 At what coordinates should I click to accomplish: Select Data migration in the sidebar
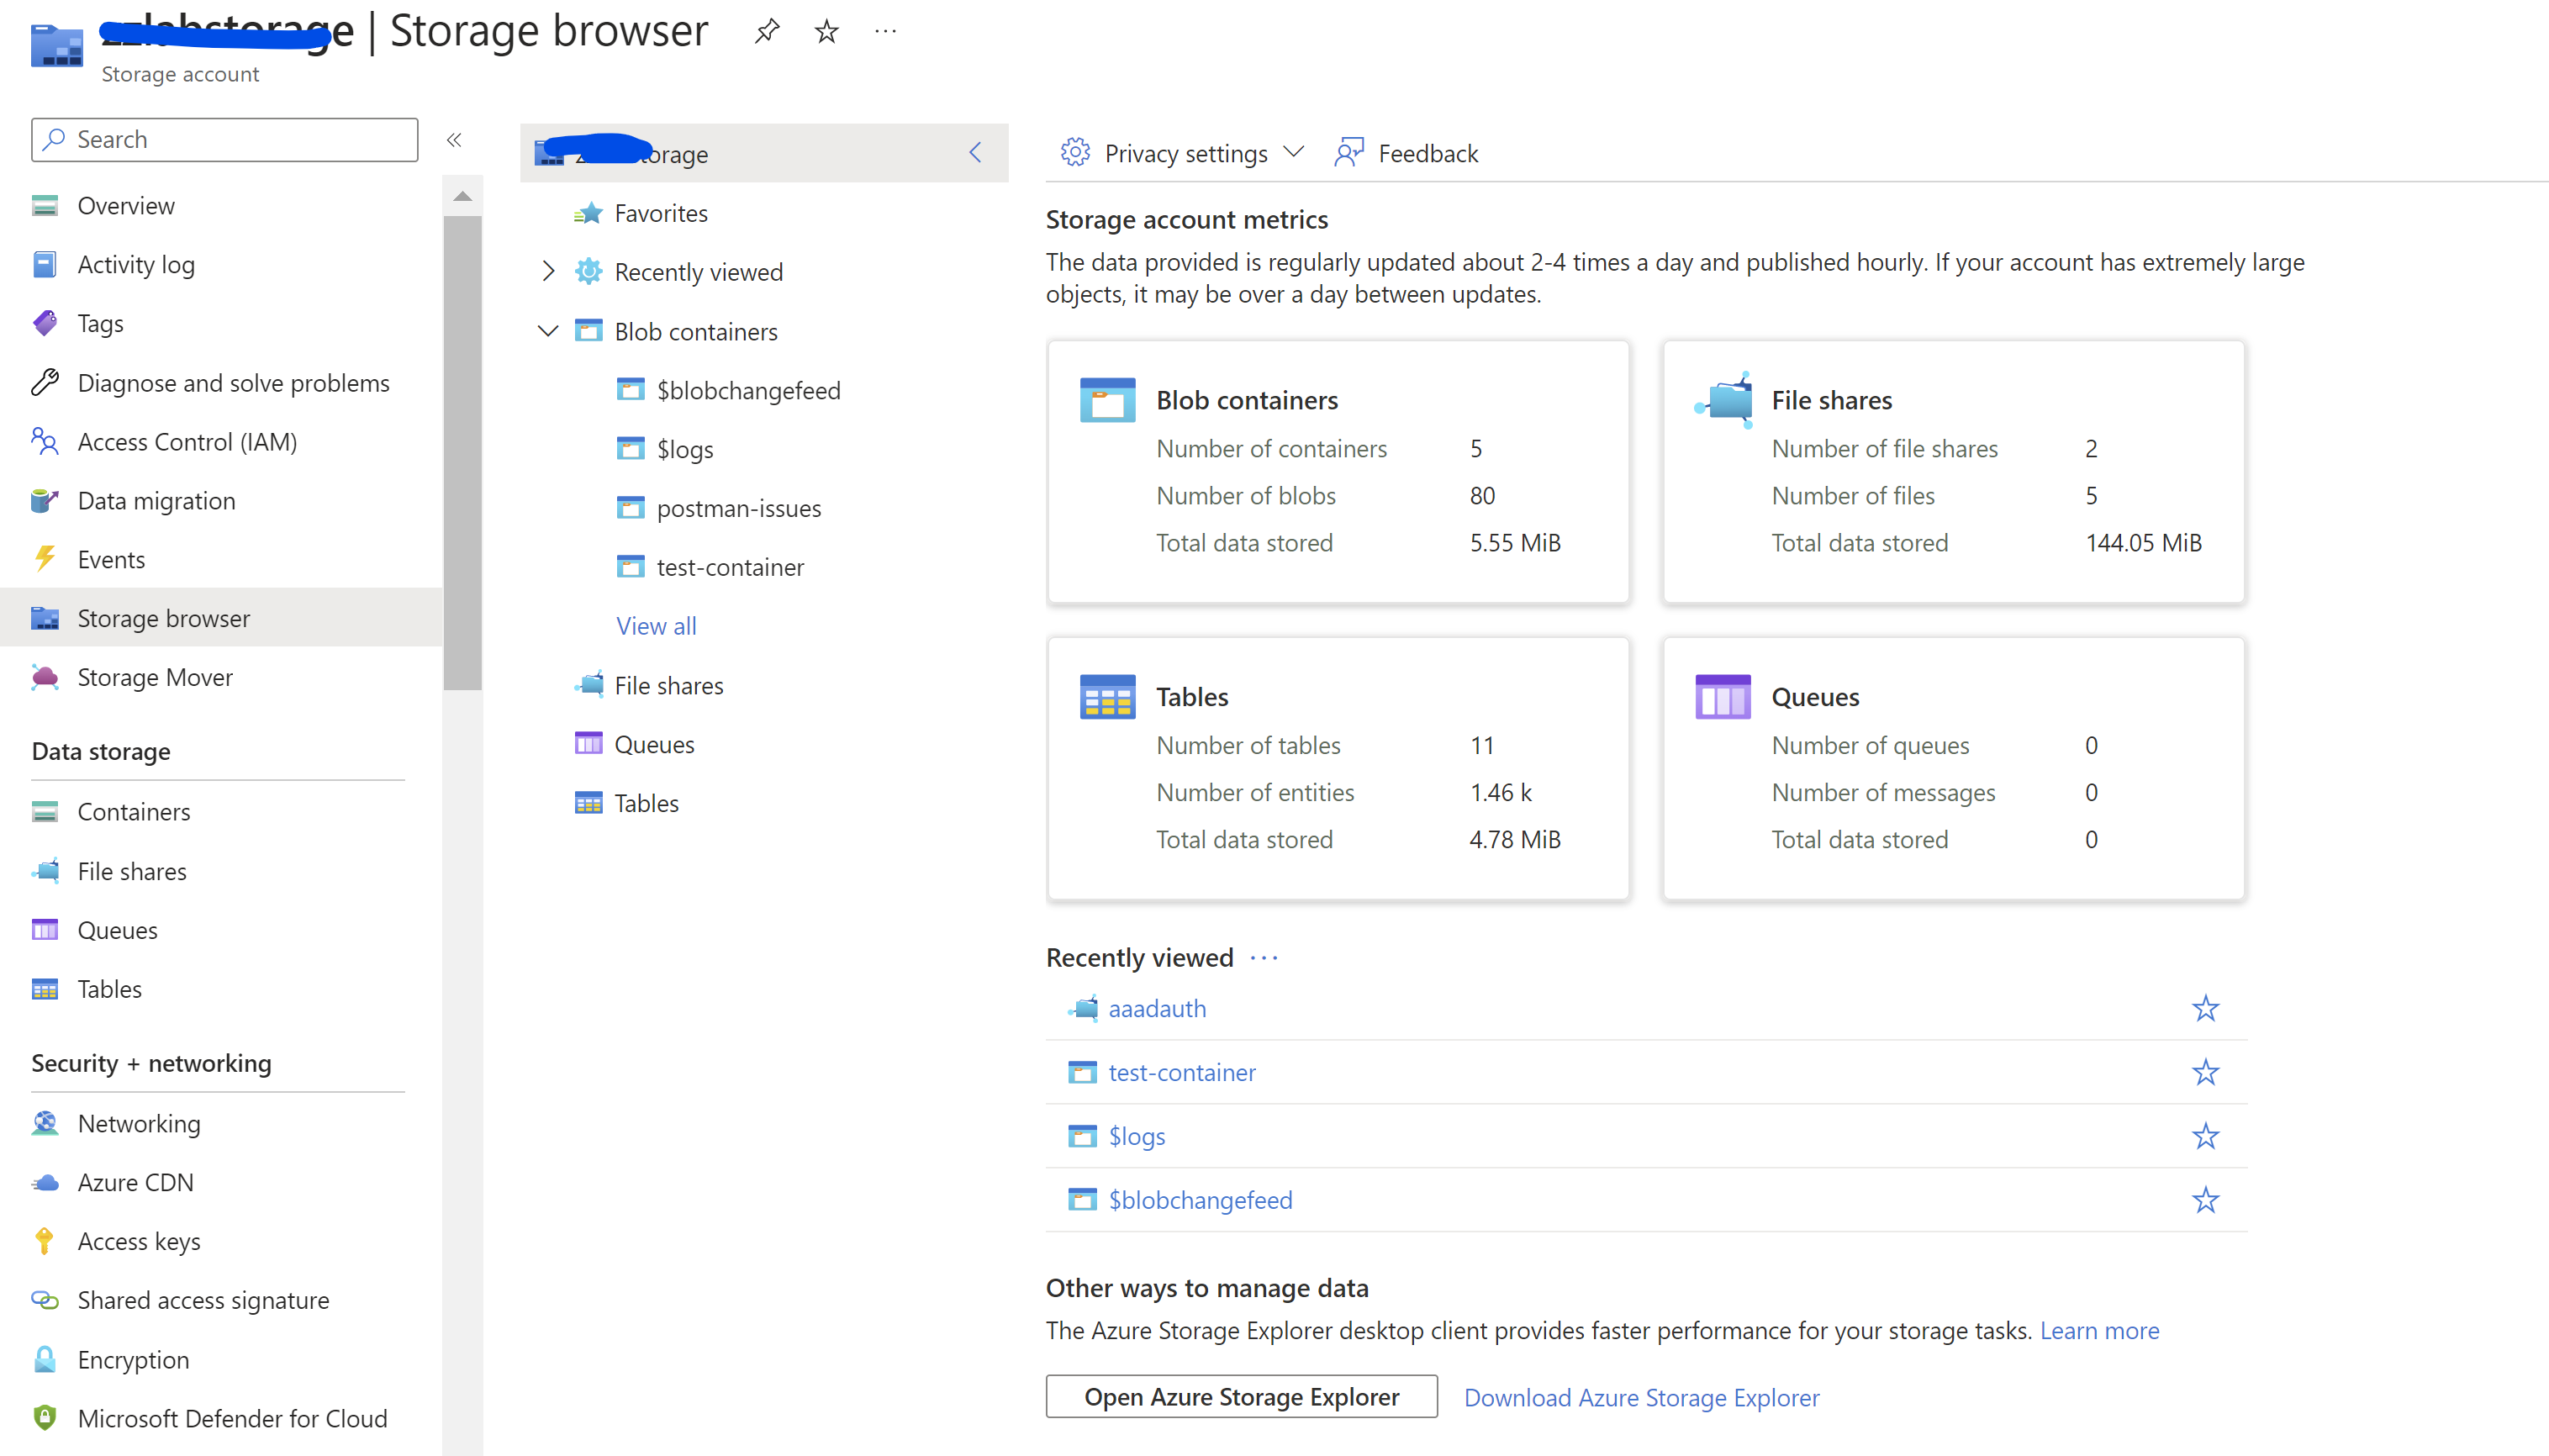(x=156, y=500)
